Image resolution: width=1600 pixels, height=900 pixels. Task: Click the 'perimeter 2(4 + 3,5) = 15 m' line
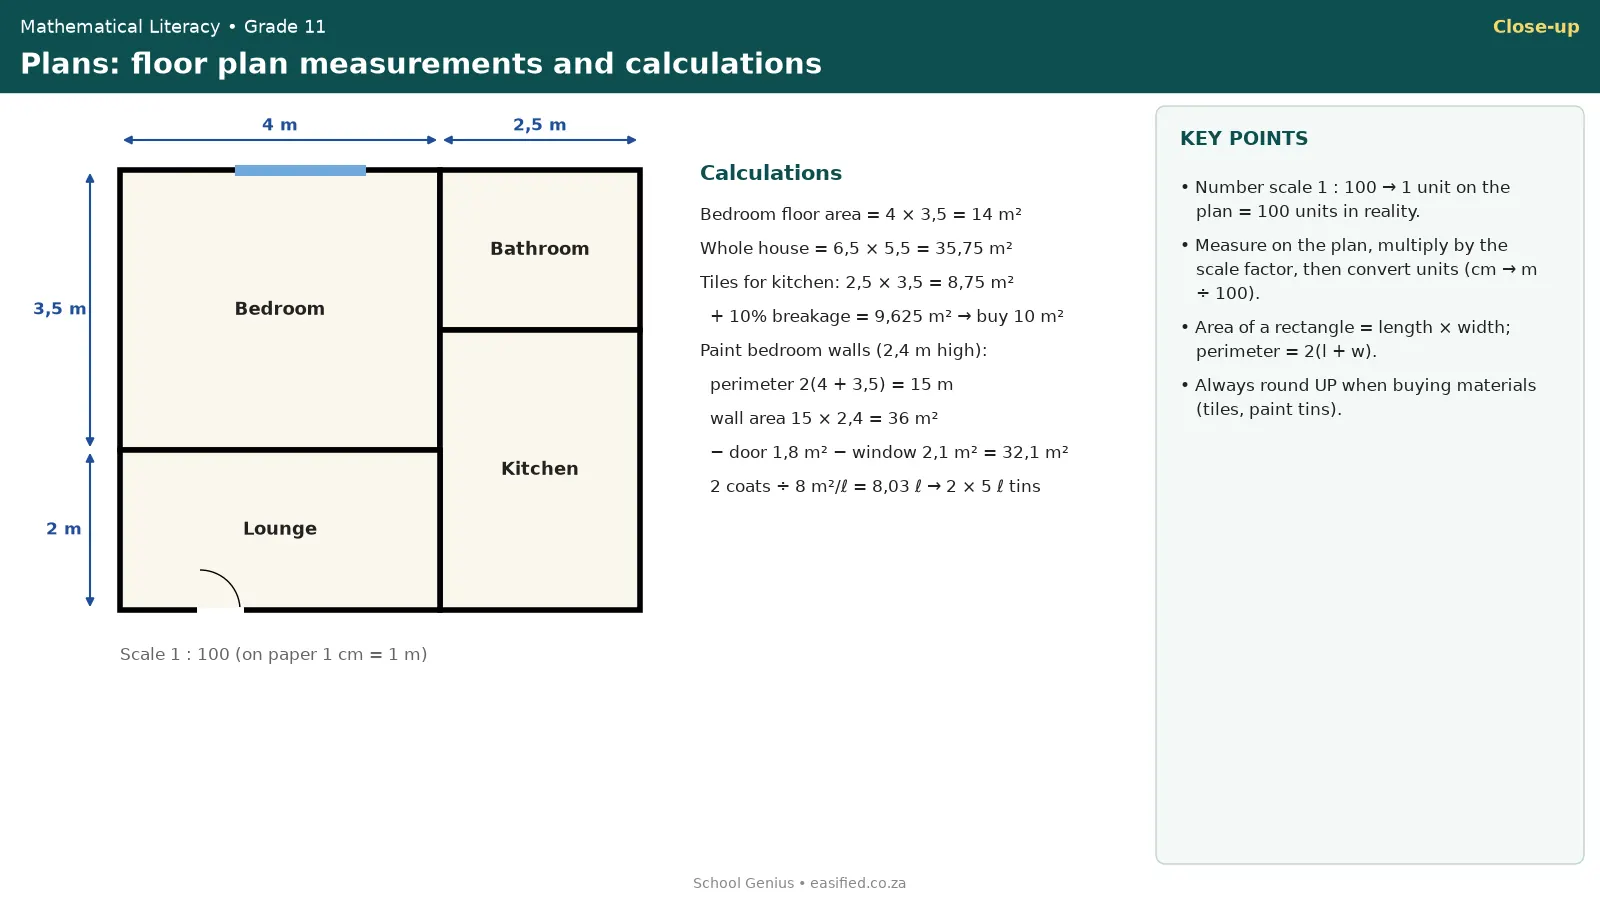click(832, 384)
